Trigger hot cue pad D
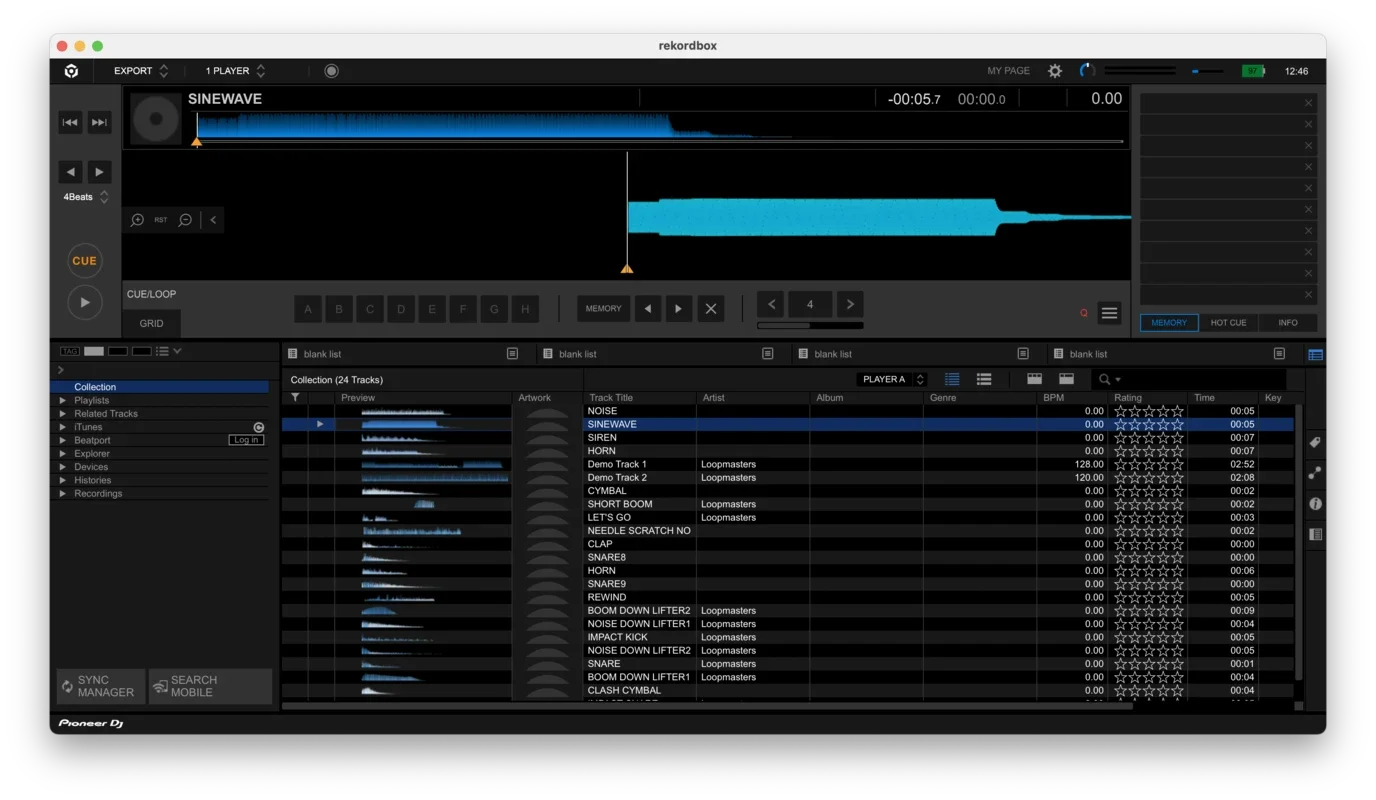 [x=401, y=309]
